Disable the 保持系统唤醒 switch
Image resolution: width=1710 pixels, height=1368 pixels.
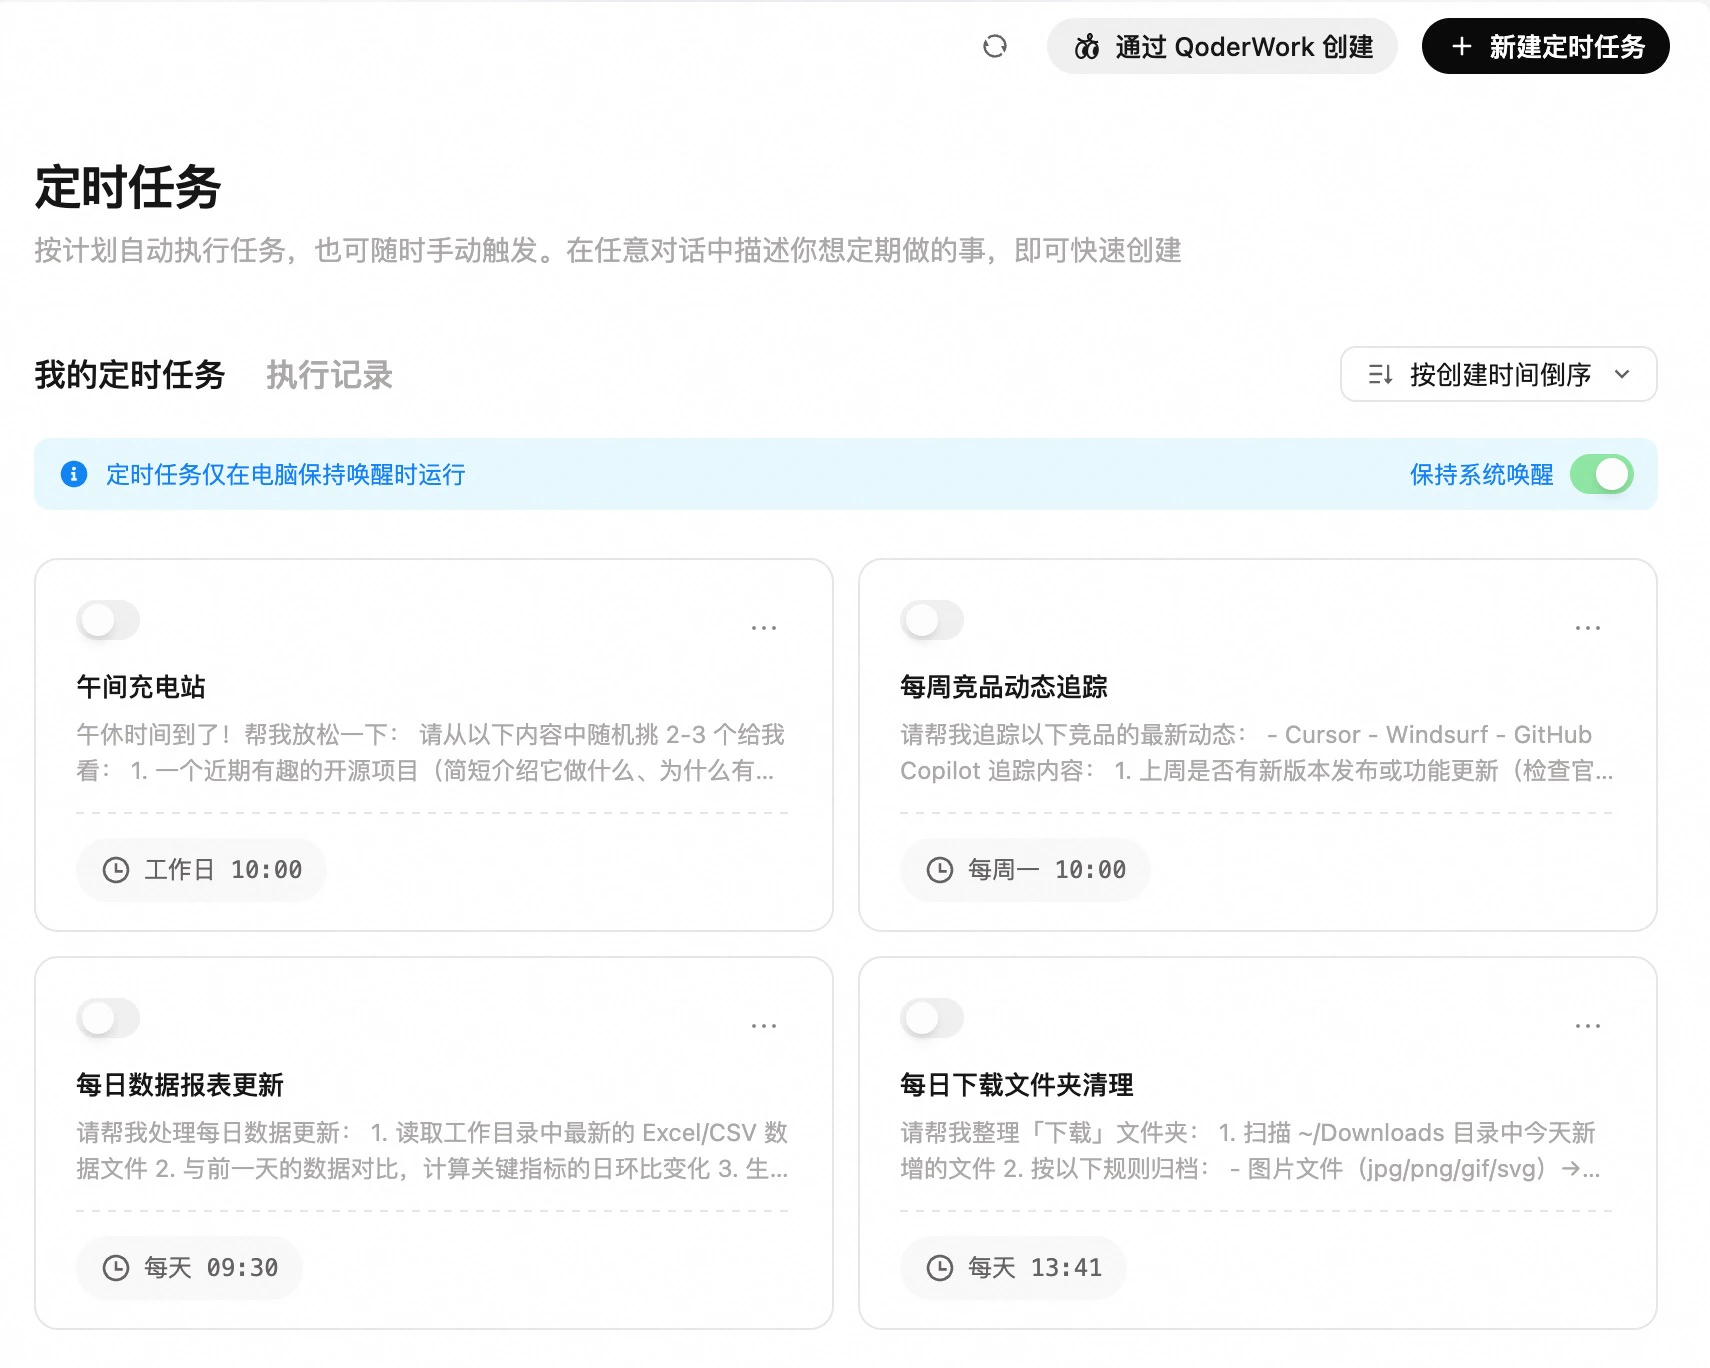pyautogui.click(x=1602, y=475)
